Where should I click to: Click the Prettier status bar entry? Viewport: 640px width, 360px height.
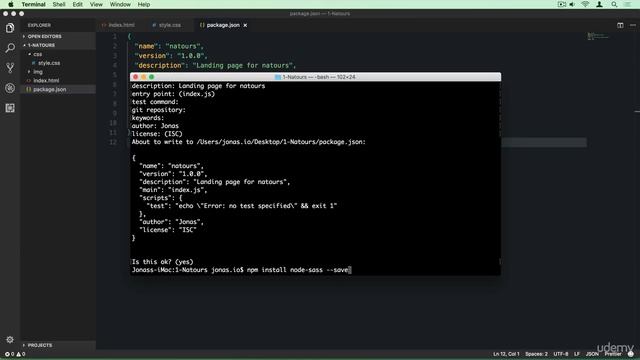(613, 354)
